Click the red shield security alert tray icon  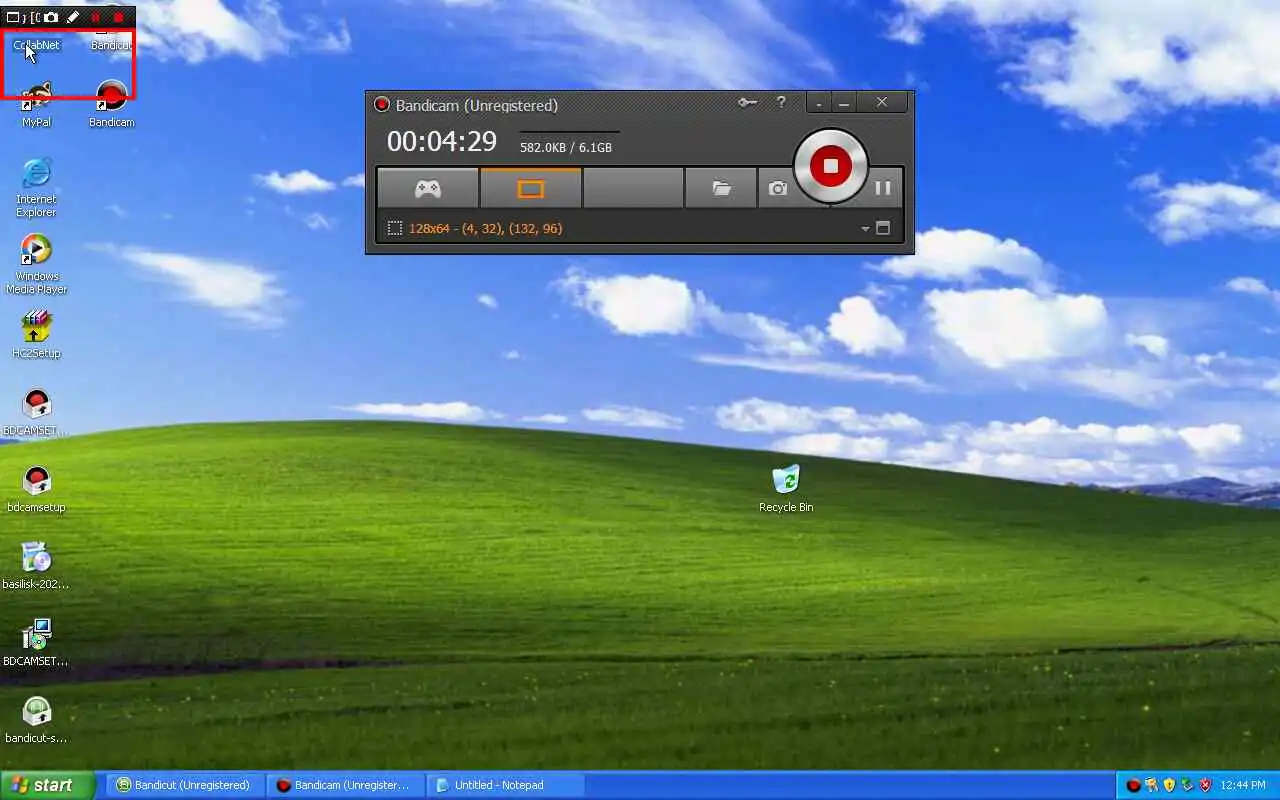[x=1205, y=785]
